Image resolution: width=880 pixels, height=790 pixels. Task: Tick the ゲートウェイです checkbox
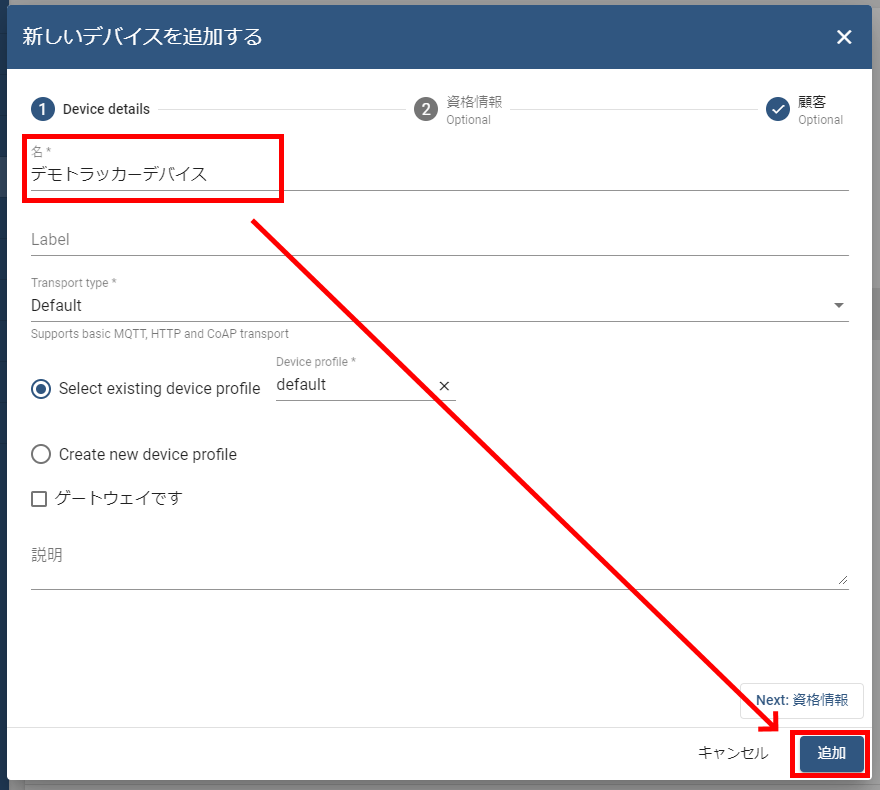tap(39, 498)
